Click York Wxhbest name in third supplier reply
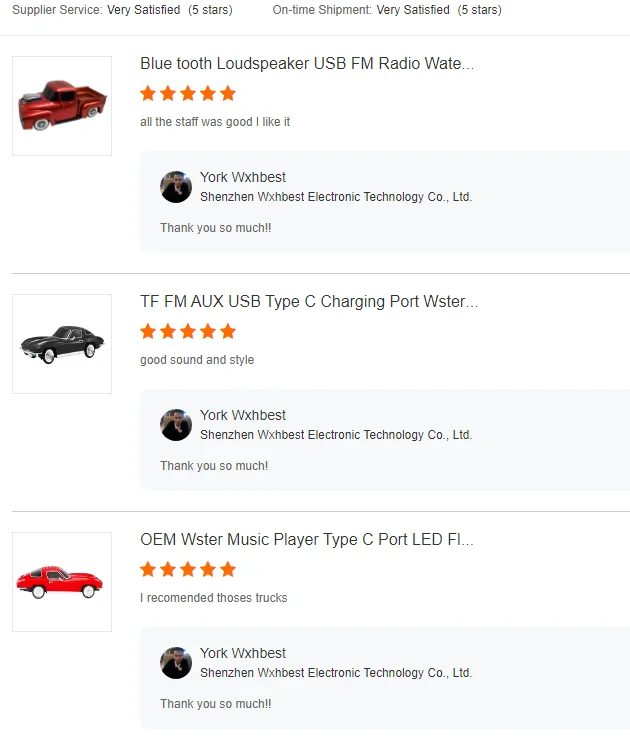The image size is (630, 743). pos(243,653)
